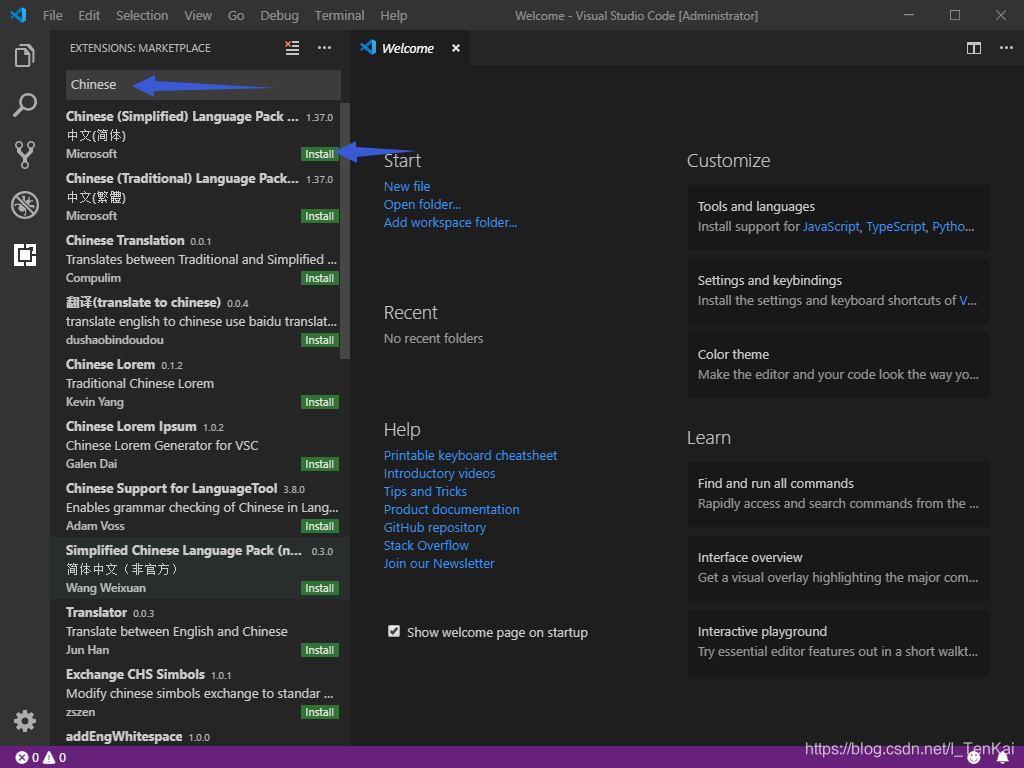
Task: Open Tips and Tricks link
Action: [x=425, y=491]
